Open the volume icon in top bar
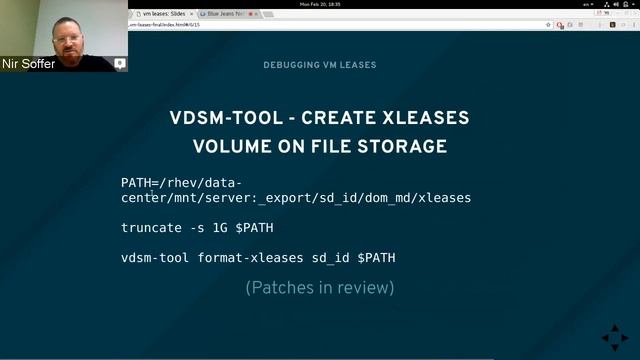Image resolution: width=640 pixels, height=360 pixels. 616,4
